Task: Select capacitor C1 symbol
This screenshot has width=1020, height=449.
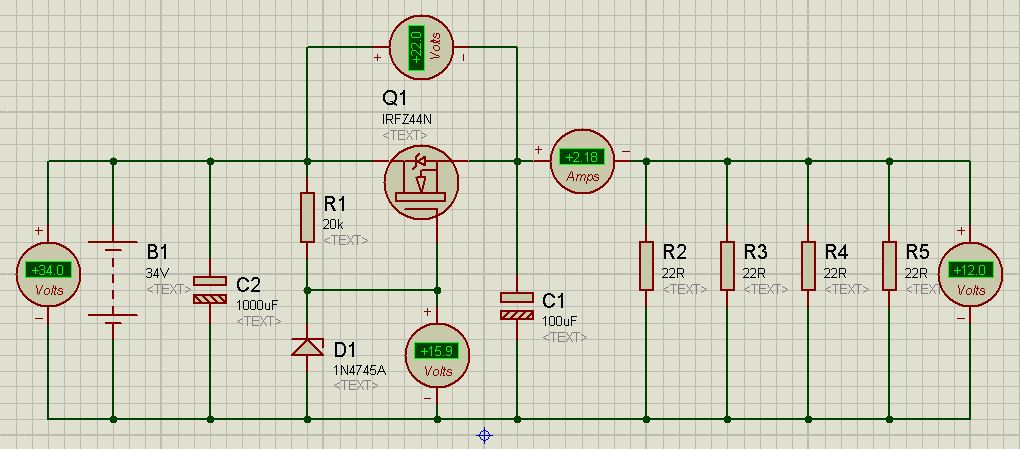Action: pos(517,306)
